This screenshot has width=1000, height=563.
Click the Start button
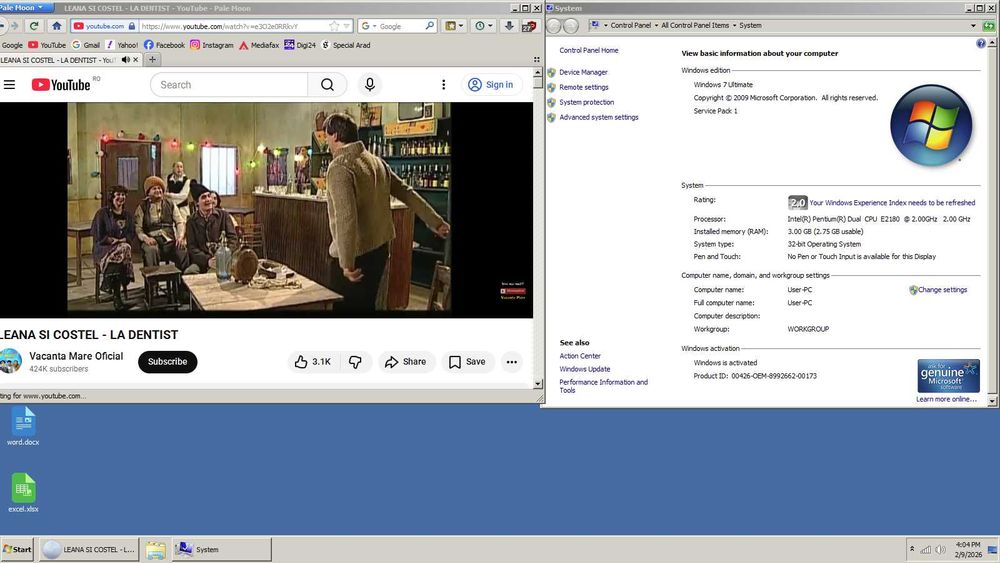click(x=17, y=549)
